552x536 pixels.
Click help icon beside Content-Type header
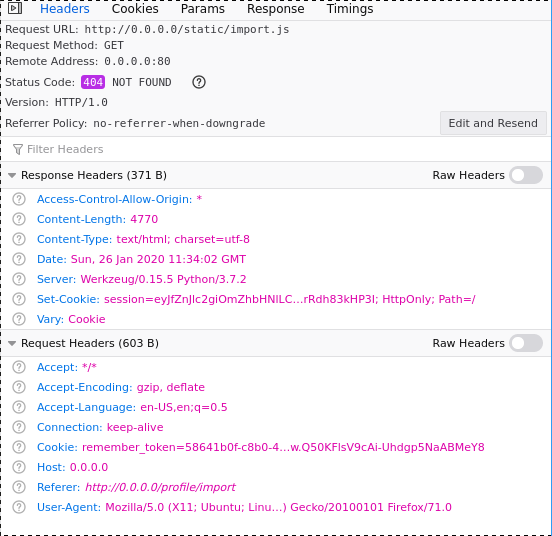[x=19, y=239]
